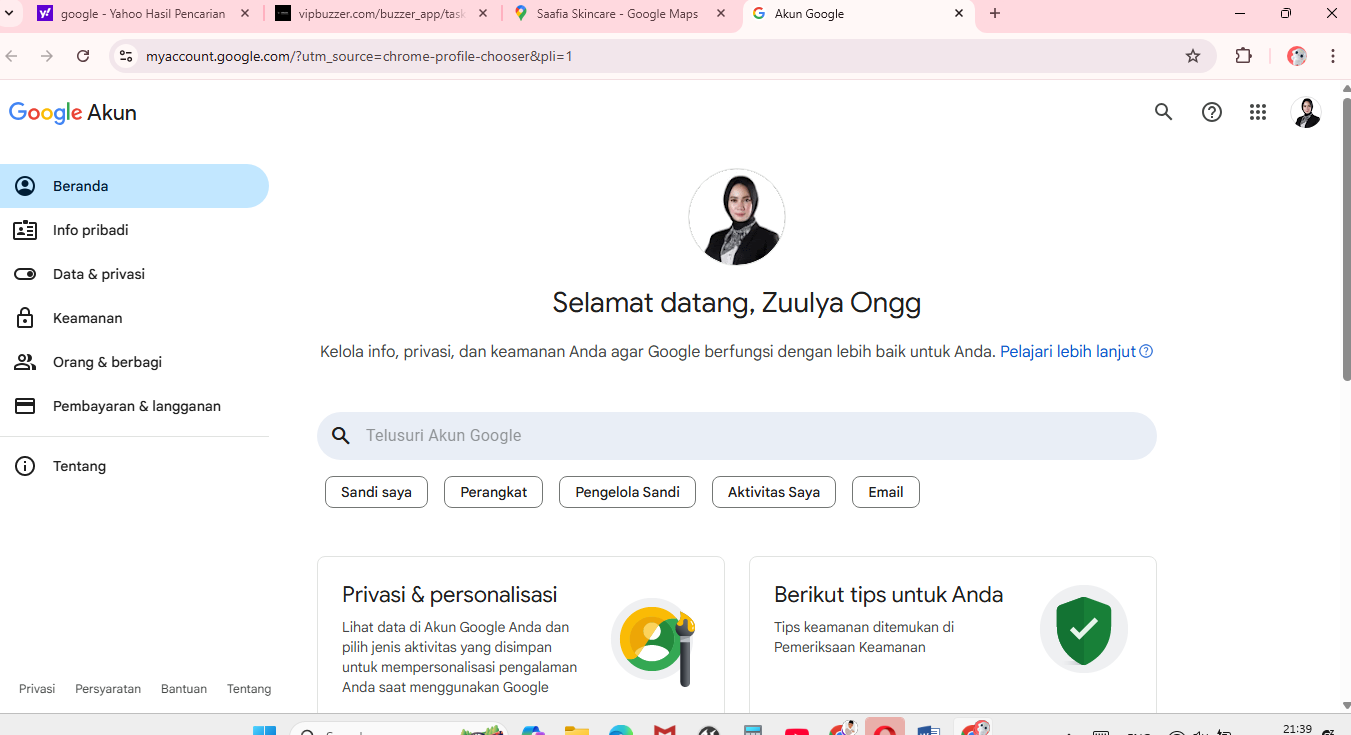Viewport: 1351px width, 735px height.
Task: Open the Privasi footer link
Action: pyautogui.click(x=37, y=689)
